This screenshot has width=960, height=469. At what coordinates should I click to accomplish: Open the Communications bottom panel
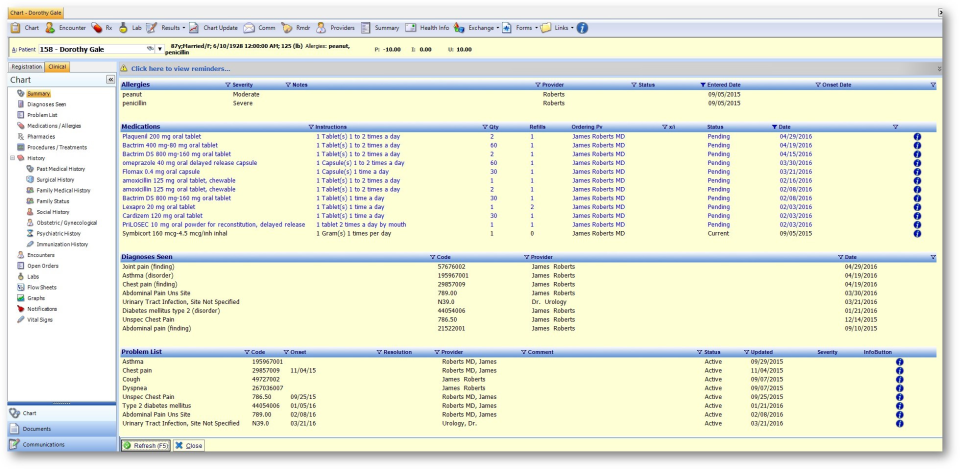(x=61, y=445)
